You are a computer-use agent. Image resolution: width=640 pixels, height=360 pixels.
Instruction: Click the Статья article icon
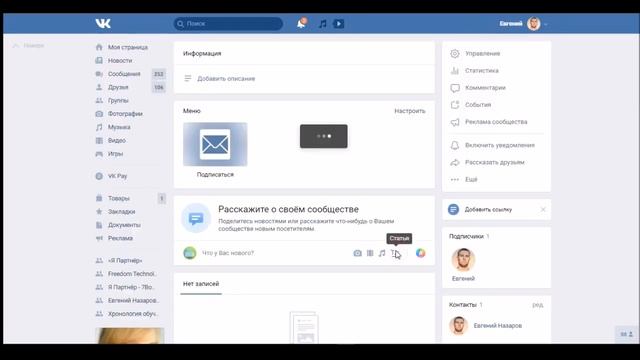coord(394,253)
